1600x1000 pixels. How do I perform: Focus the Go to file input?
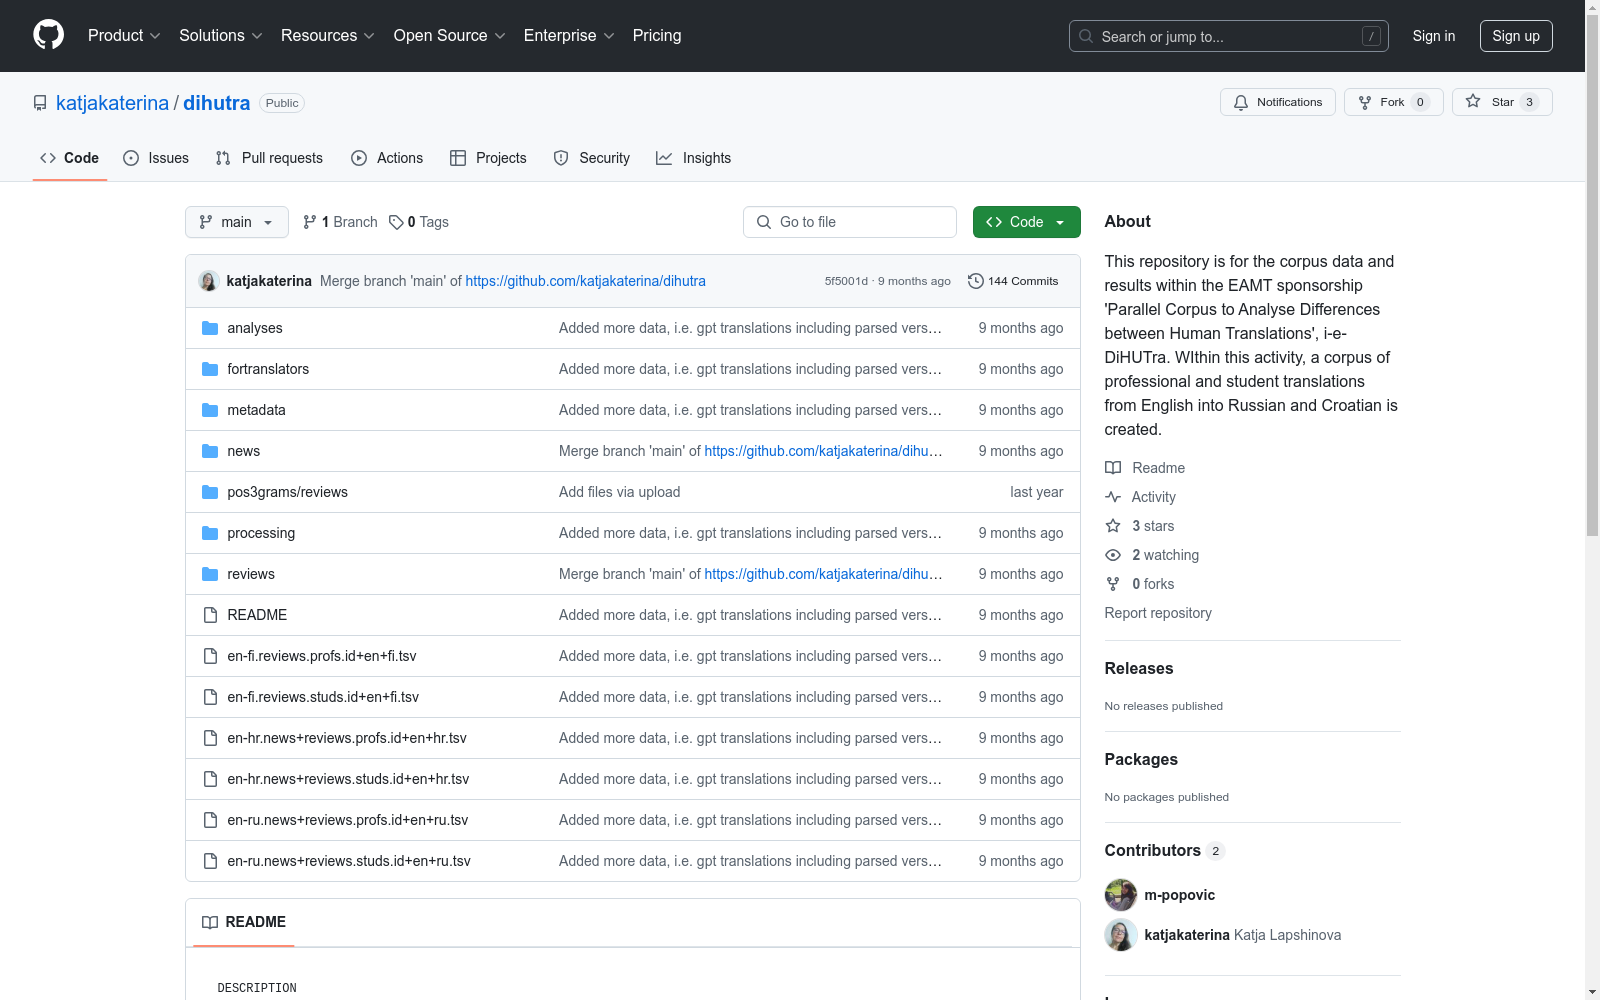click(850, 222)
